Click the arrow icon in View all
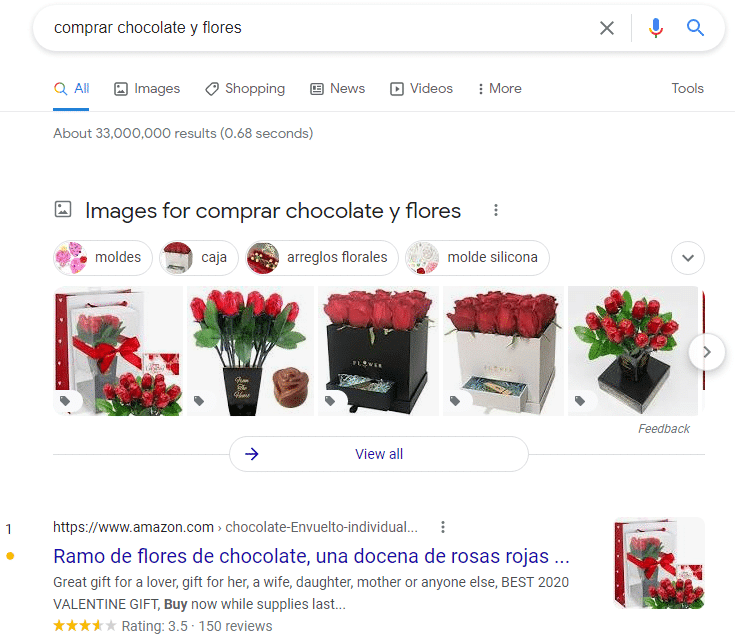This screenshot has height=643, width=735. [x=252, y=454]
